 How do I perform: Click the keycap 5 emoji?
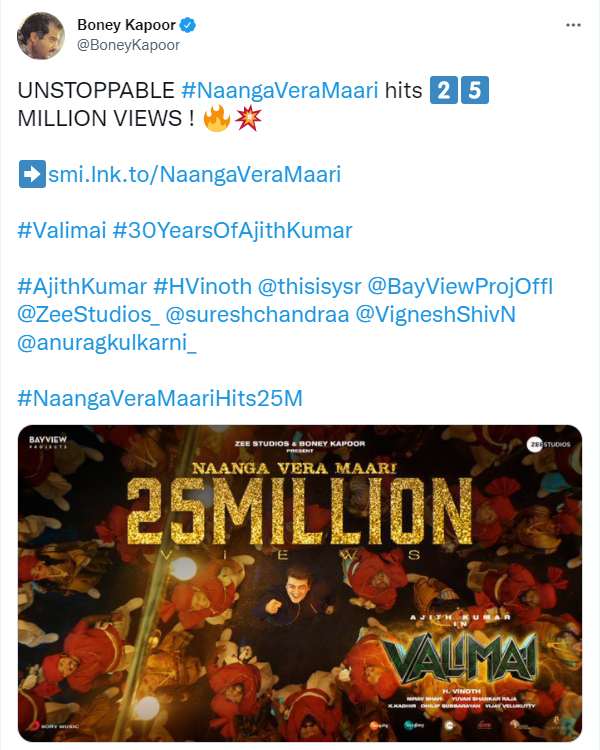[x=475, y=90]
